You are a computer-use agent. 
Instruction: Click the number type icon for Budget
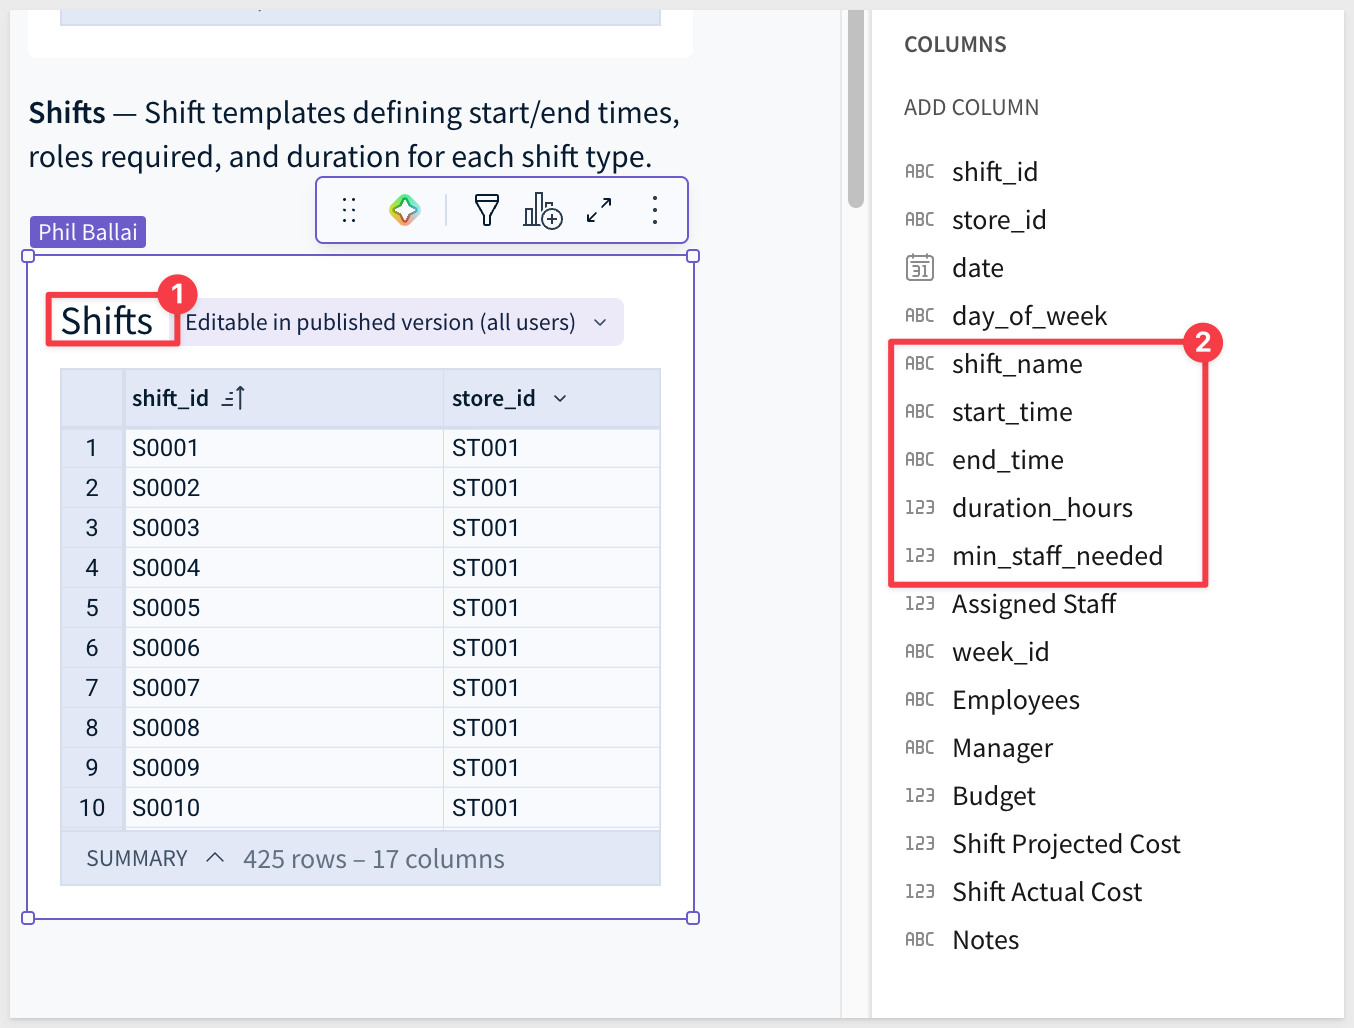coord(920,796)
